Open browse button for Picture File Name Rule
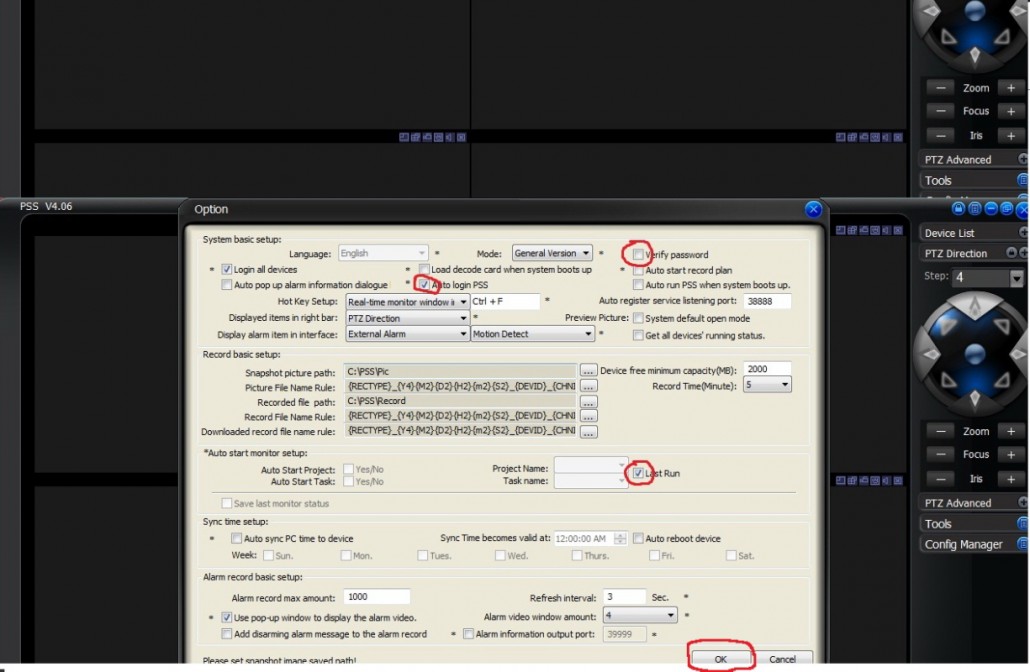1030x672 pixels. [x=589, y=386]
